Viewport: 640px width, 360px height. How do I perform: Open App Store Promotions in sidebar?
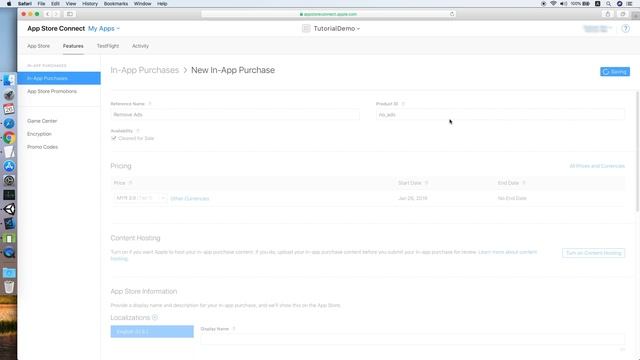[52, 91]
